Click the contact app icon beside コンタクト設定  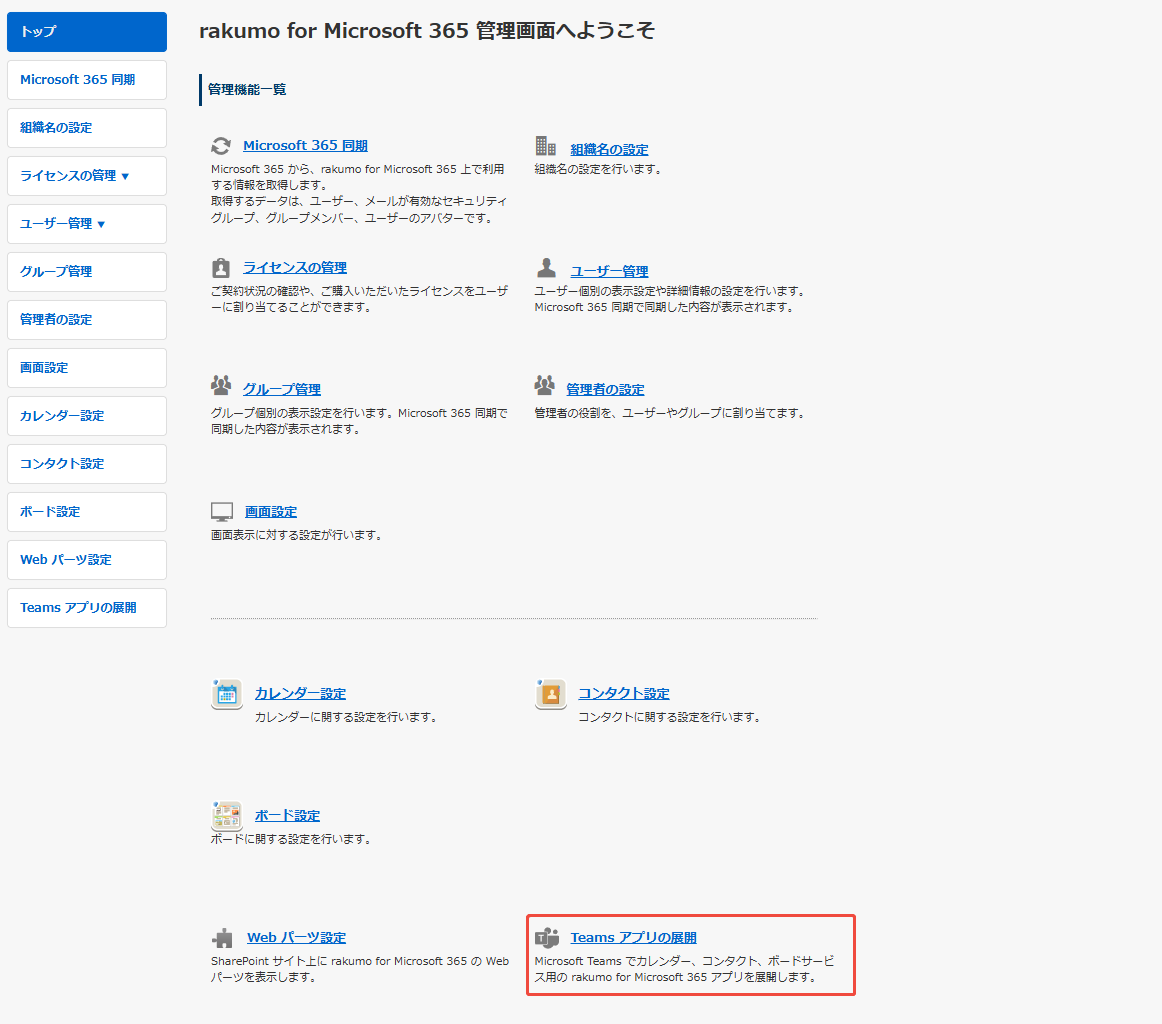tap(551, 694)
